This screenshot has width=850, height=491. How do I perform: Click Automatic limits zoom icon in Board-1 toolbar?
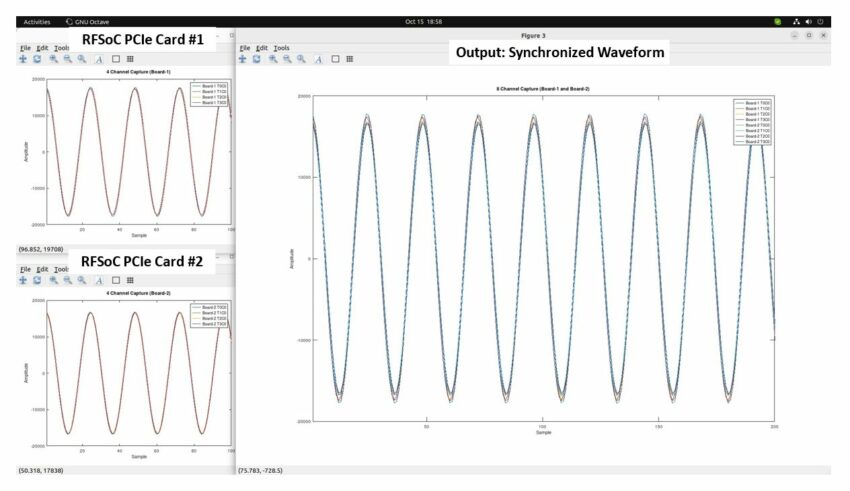coord(82,58)
